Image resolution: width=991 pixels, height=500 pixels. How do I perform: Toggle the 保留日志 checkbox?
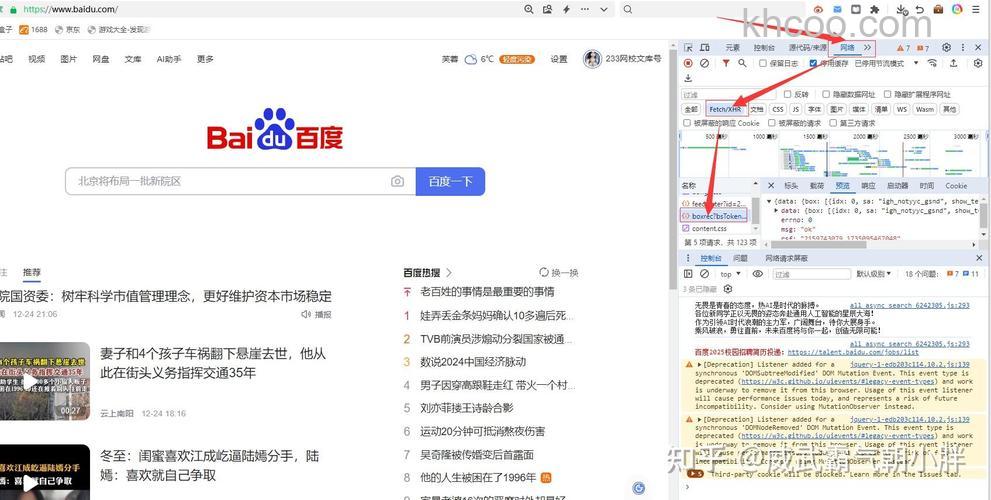coord(763,63)
